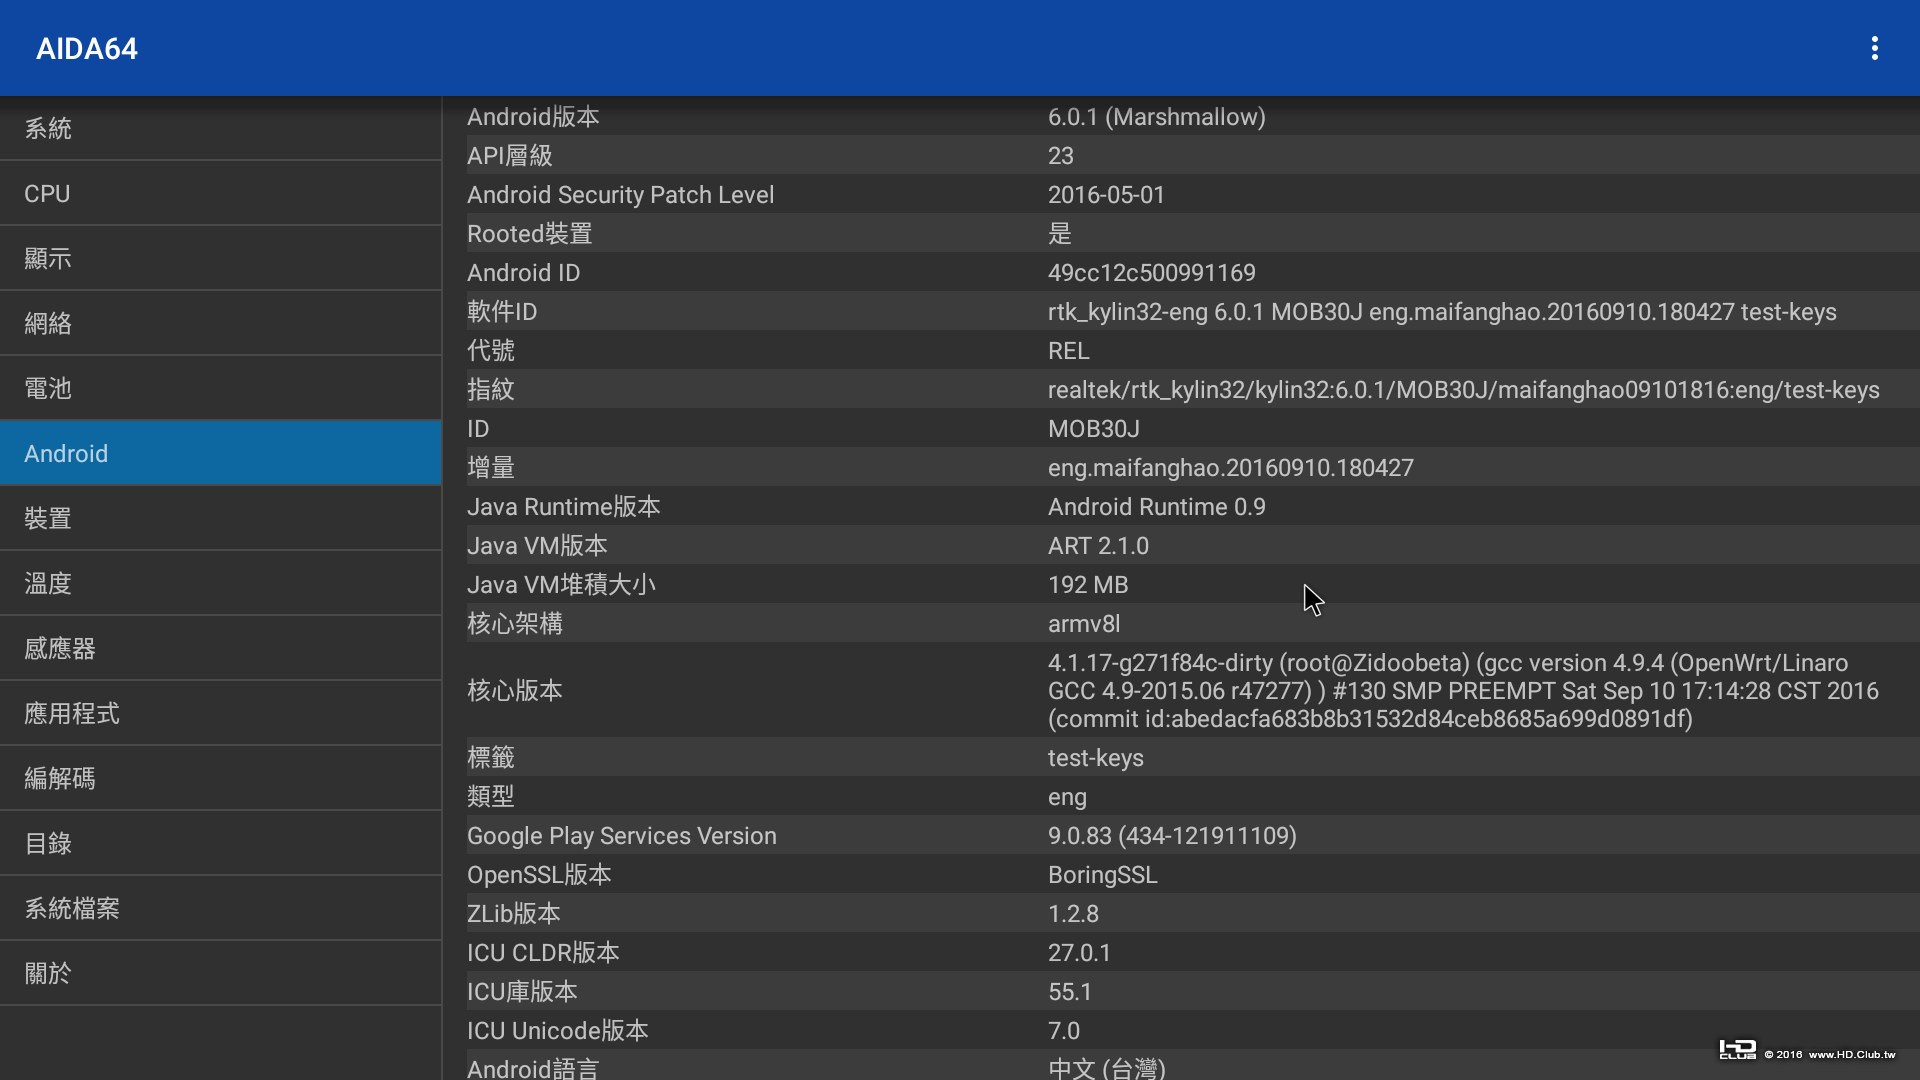
Task: Select the ICU CLDR版本 value 27.0.1
Action: (1080, 953)
